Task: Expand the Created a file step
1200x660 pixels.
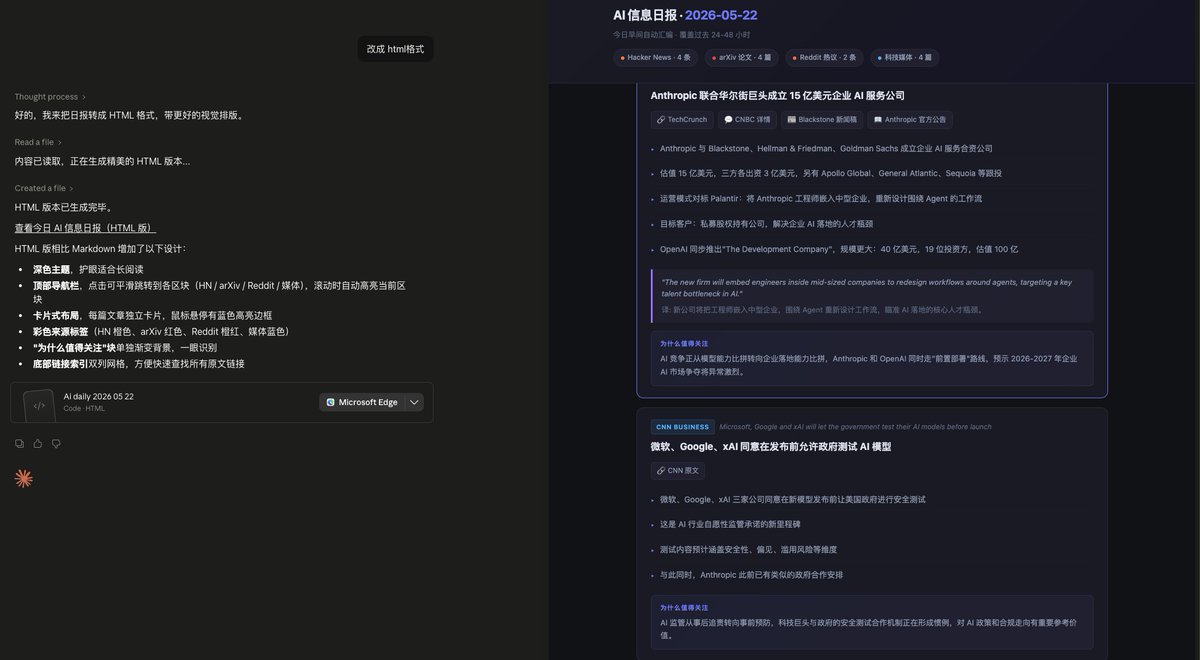Action: (x=44, y=188)
